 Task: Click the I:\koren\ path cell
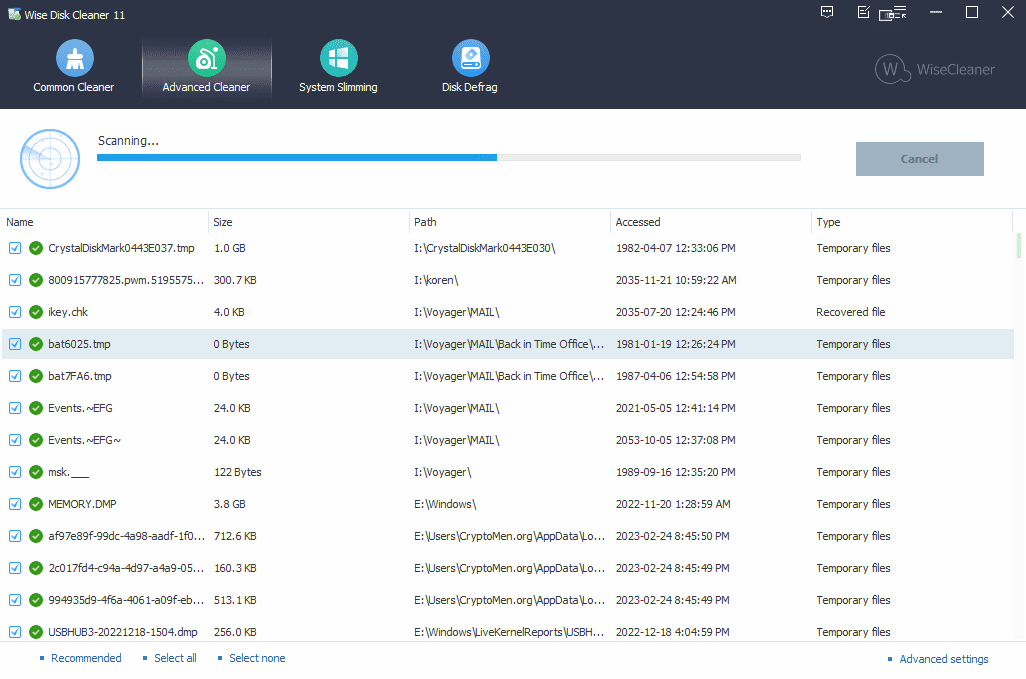pos(436,281)
